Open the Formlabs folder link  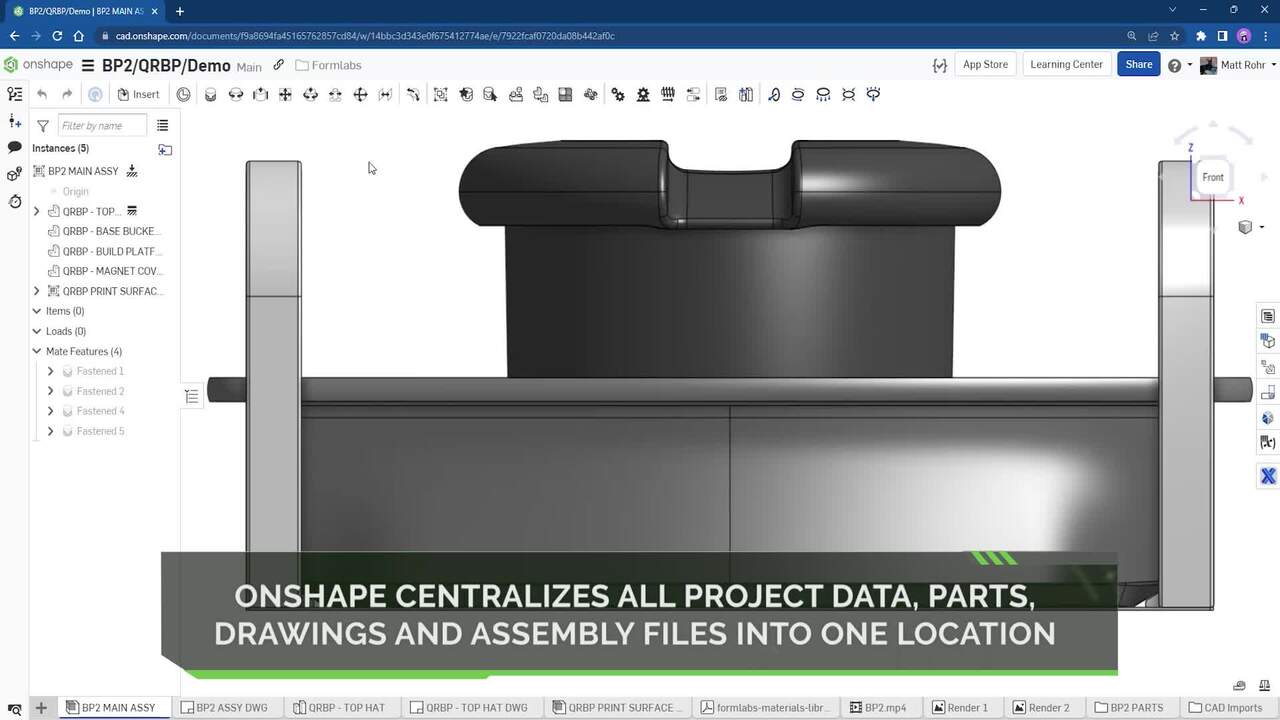coord(329,65)
